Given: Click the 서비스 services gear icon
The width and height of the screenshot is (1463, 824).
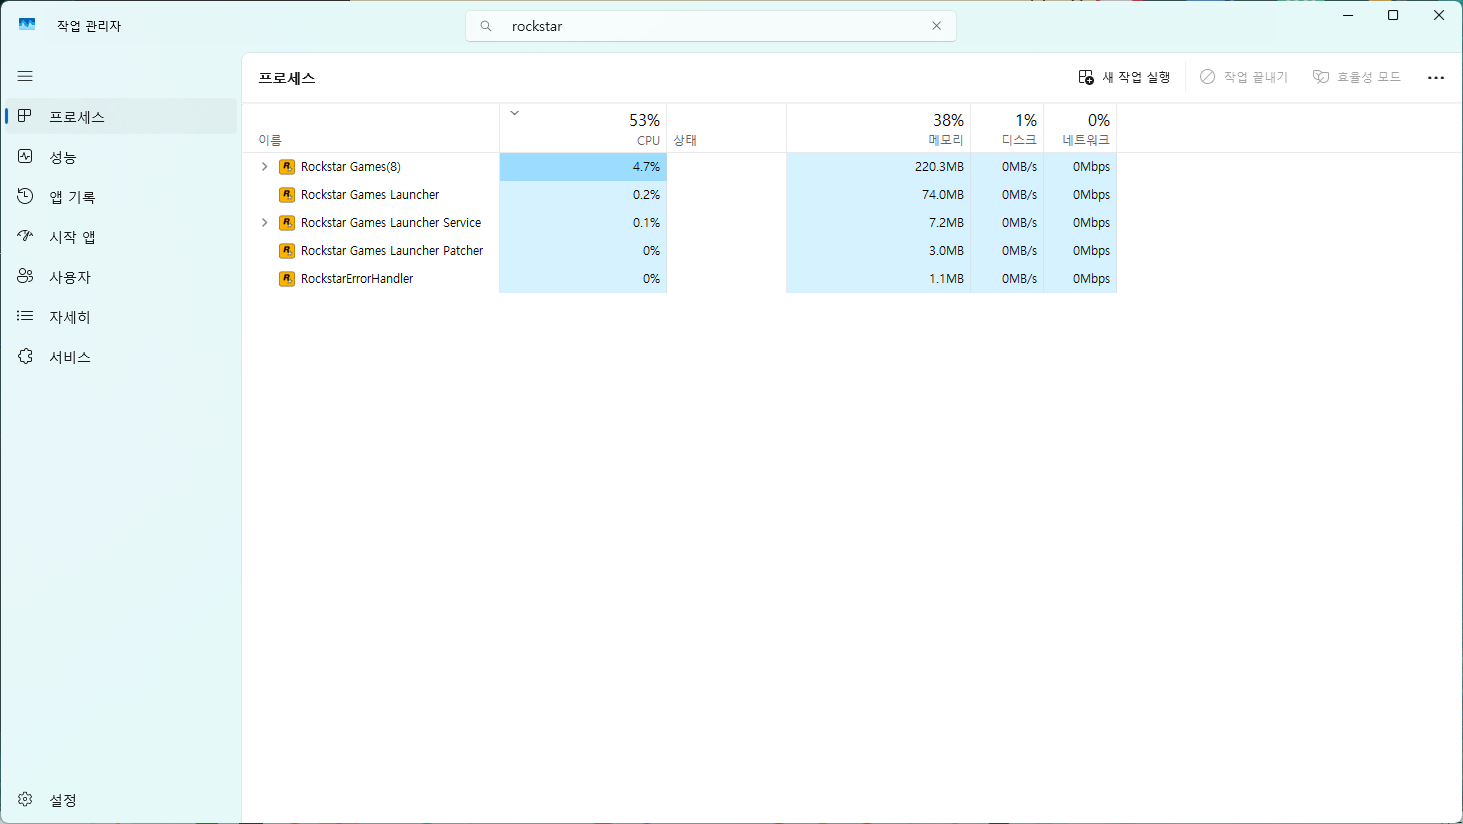Looking at the screenshot, I should (26, 357).
